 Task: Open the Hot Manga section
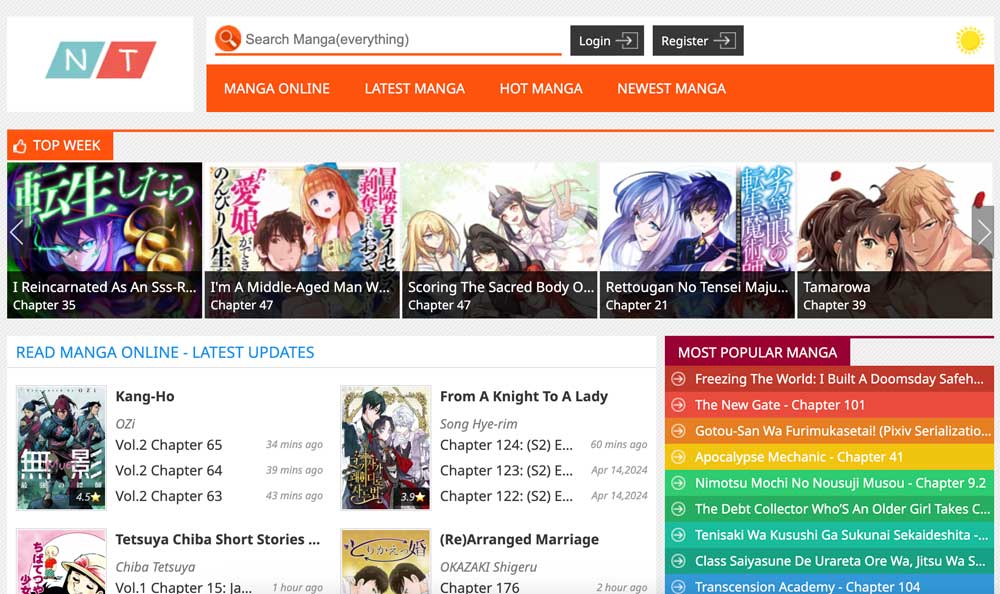541,88
